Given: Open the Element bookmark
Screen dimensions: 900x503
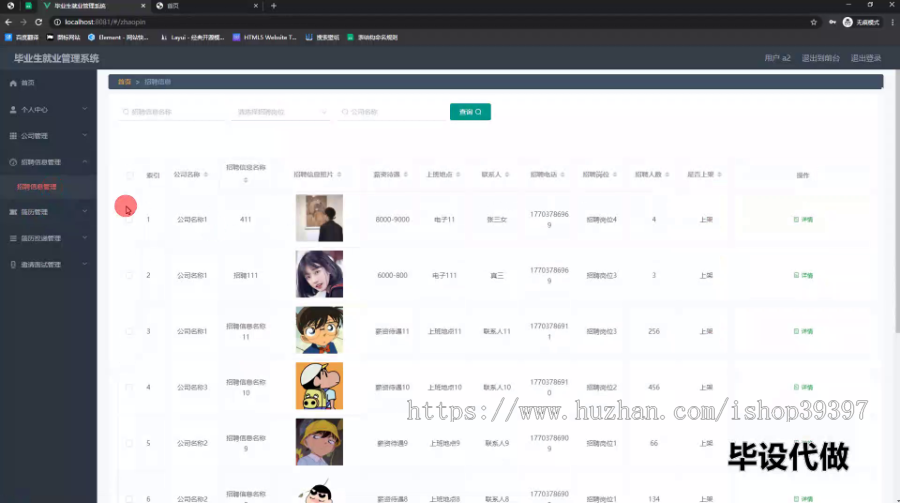Looking at the screenshot, I should pyautogui.click(x=118, y=37).
